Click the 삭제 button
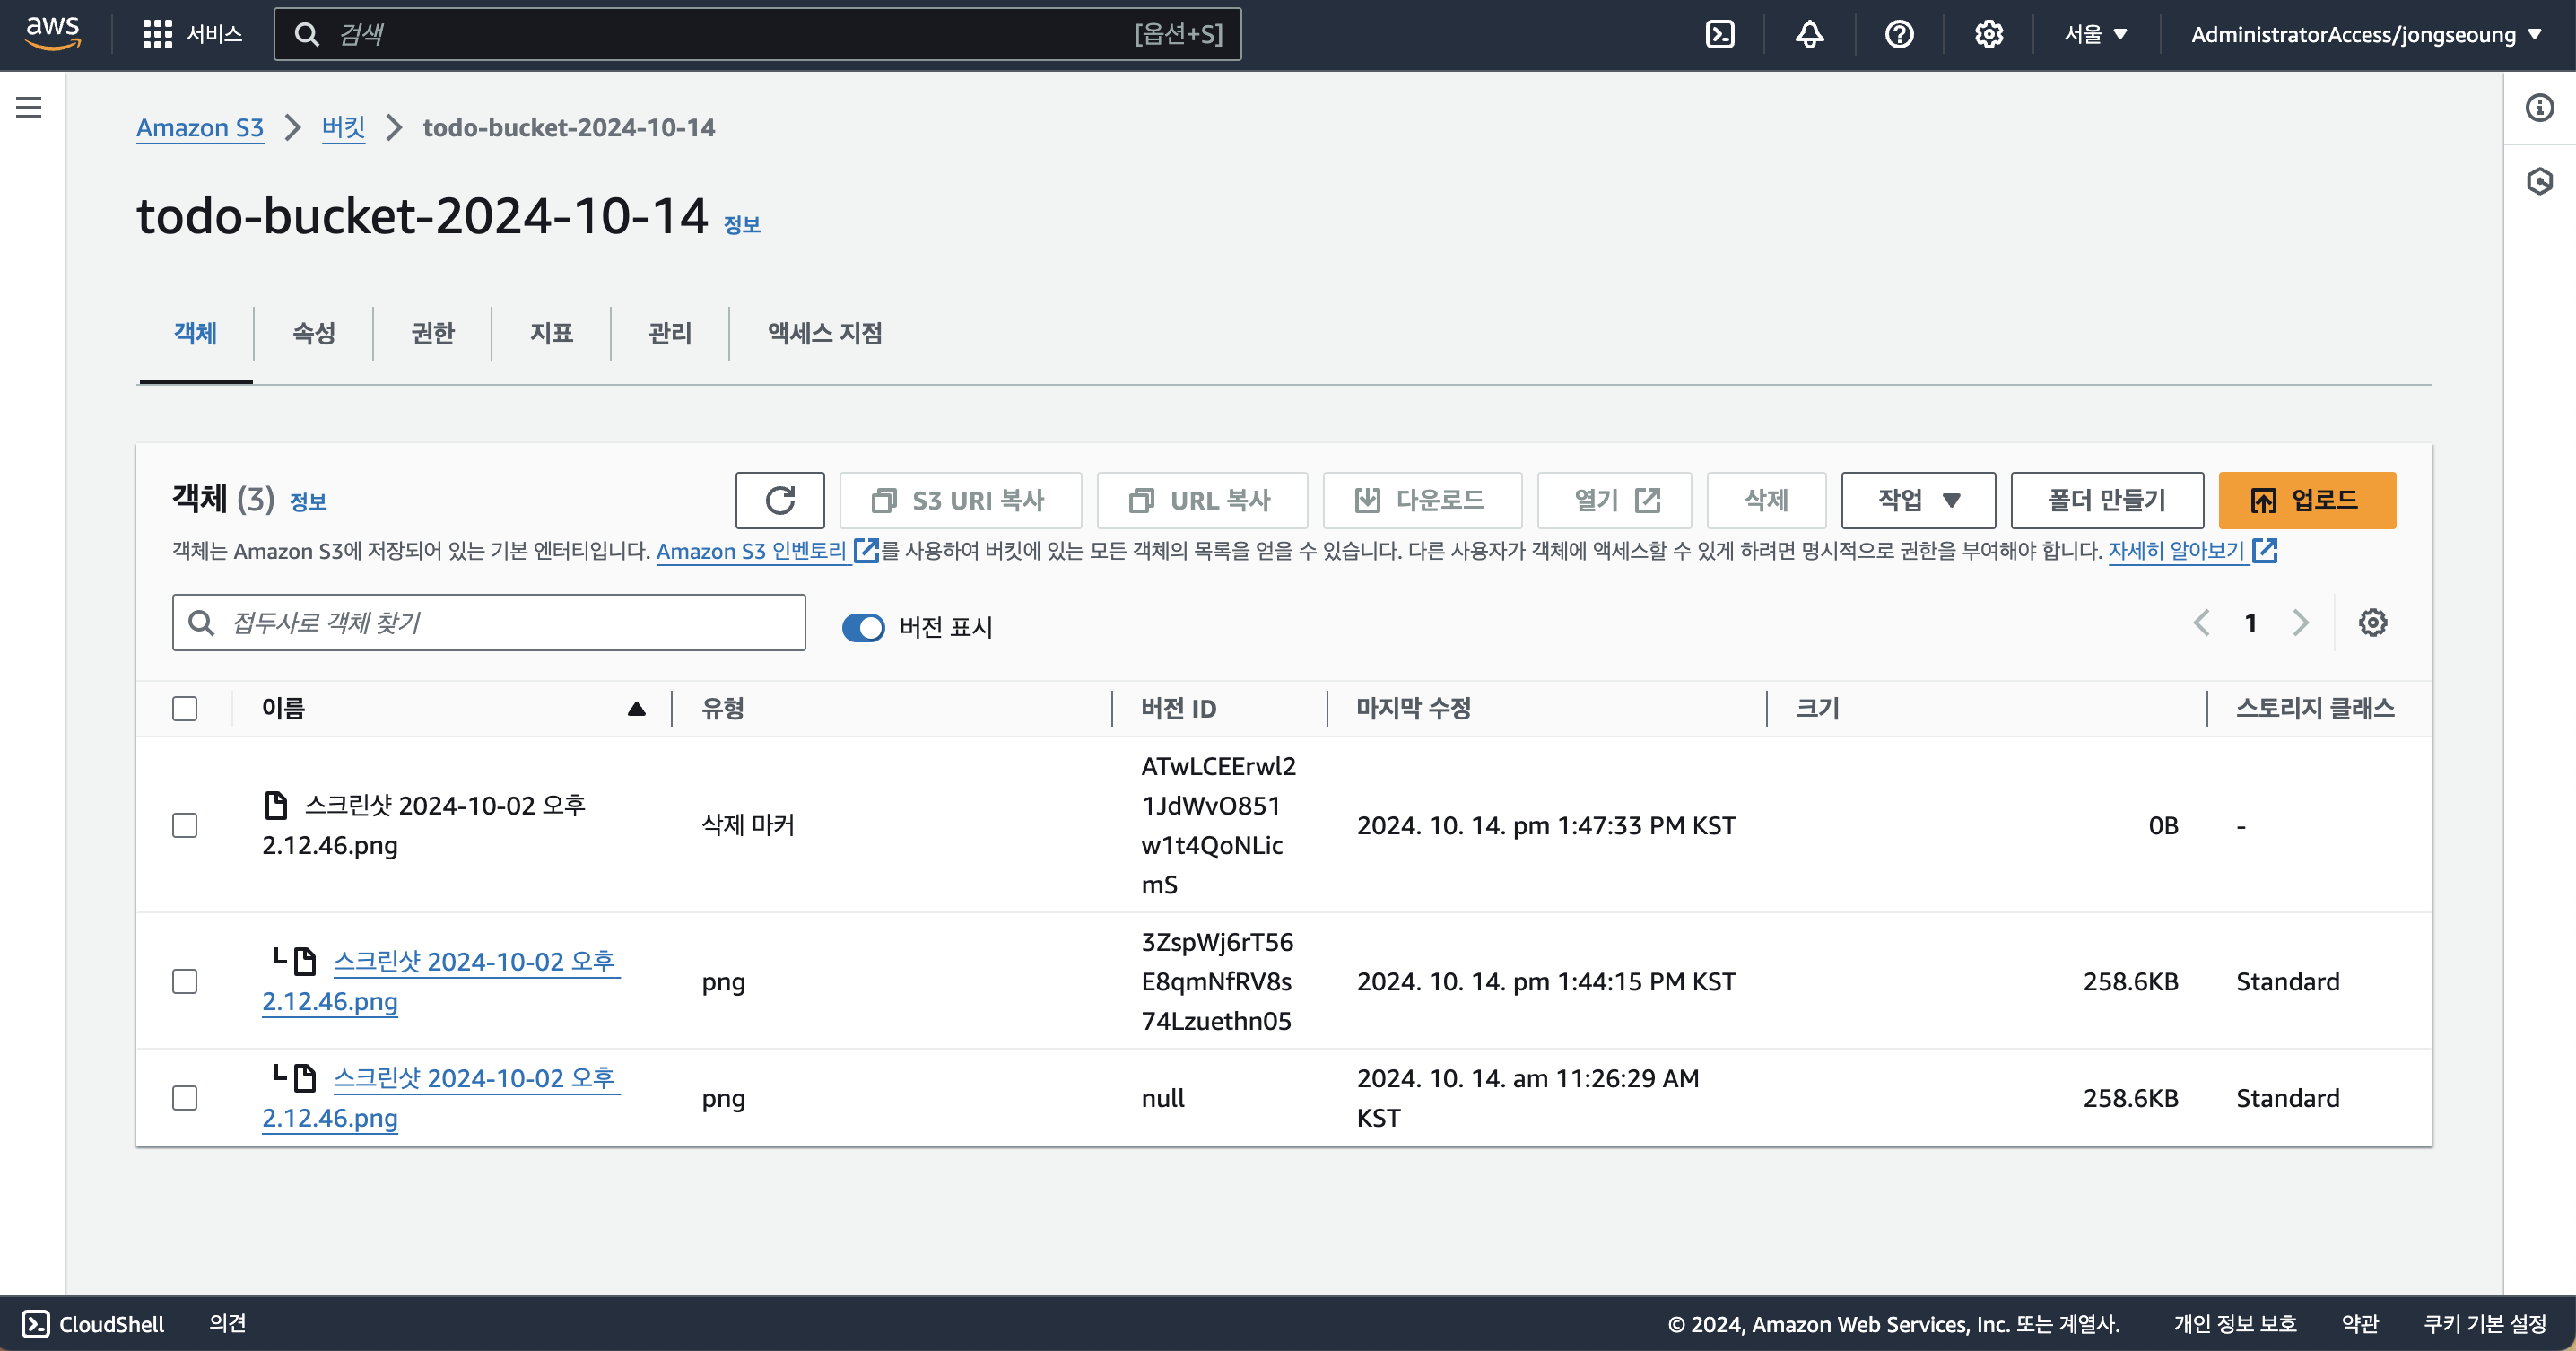This screenshot has height=1351, width=2576. 1766,500
